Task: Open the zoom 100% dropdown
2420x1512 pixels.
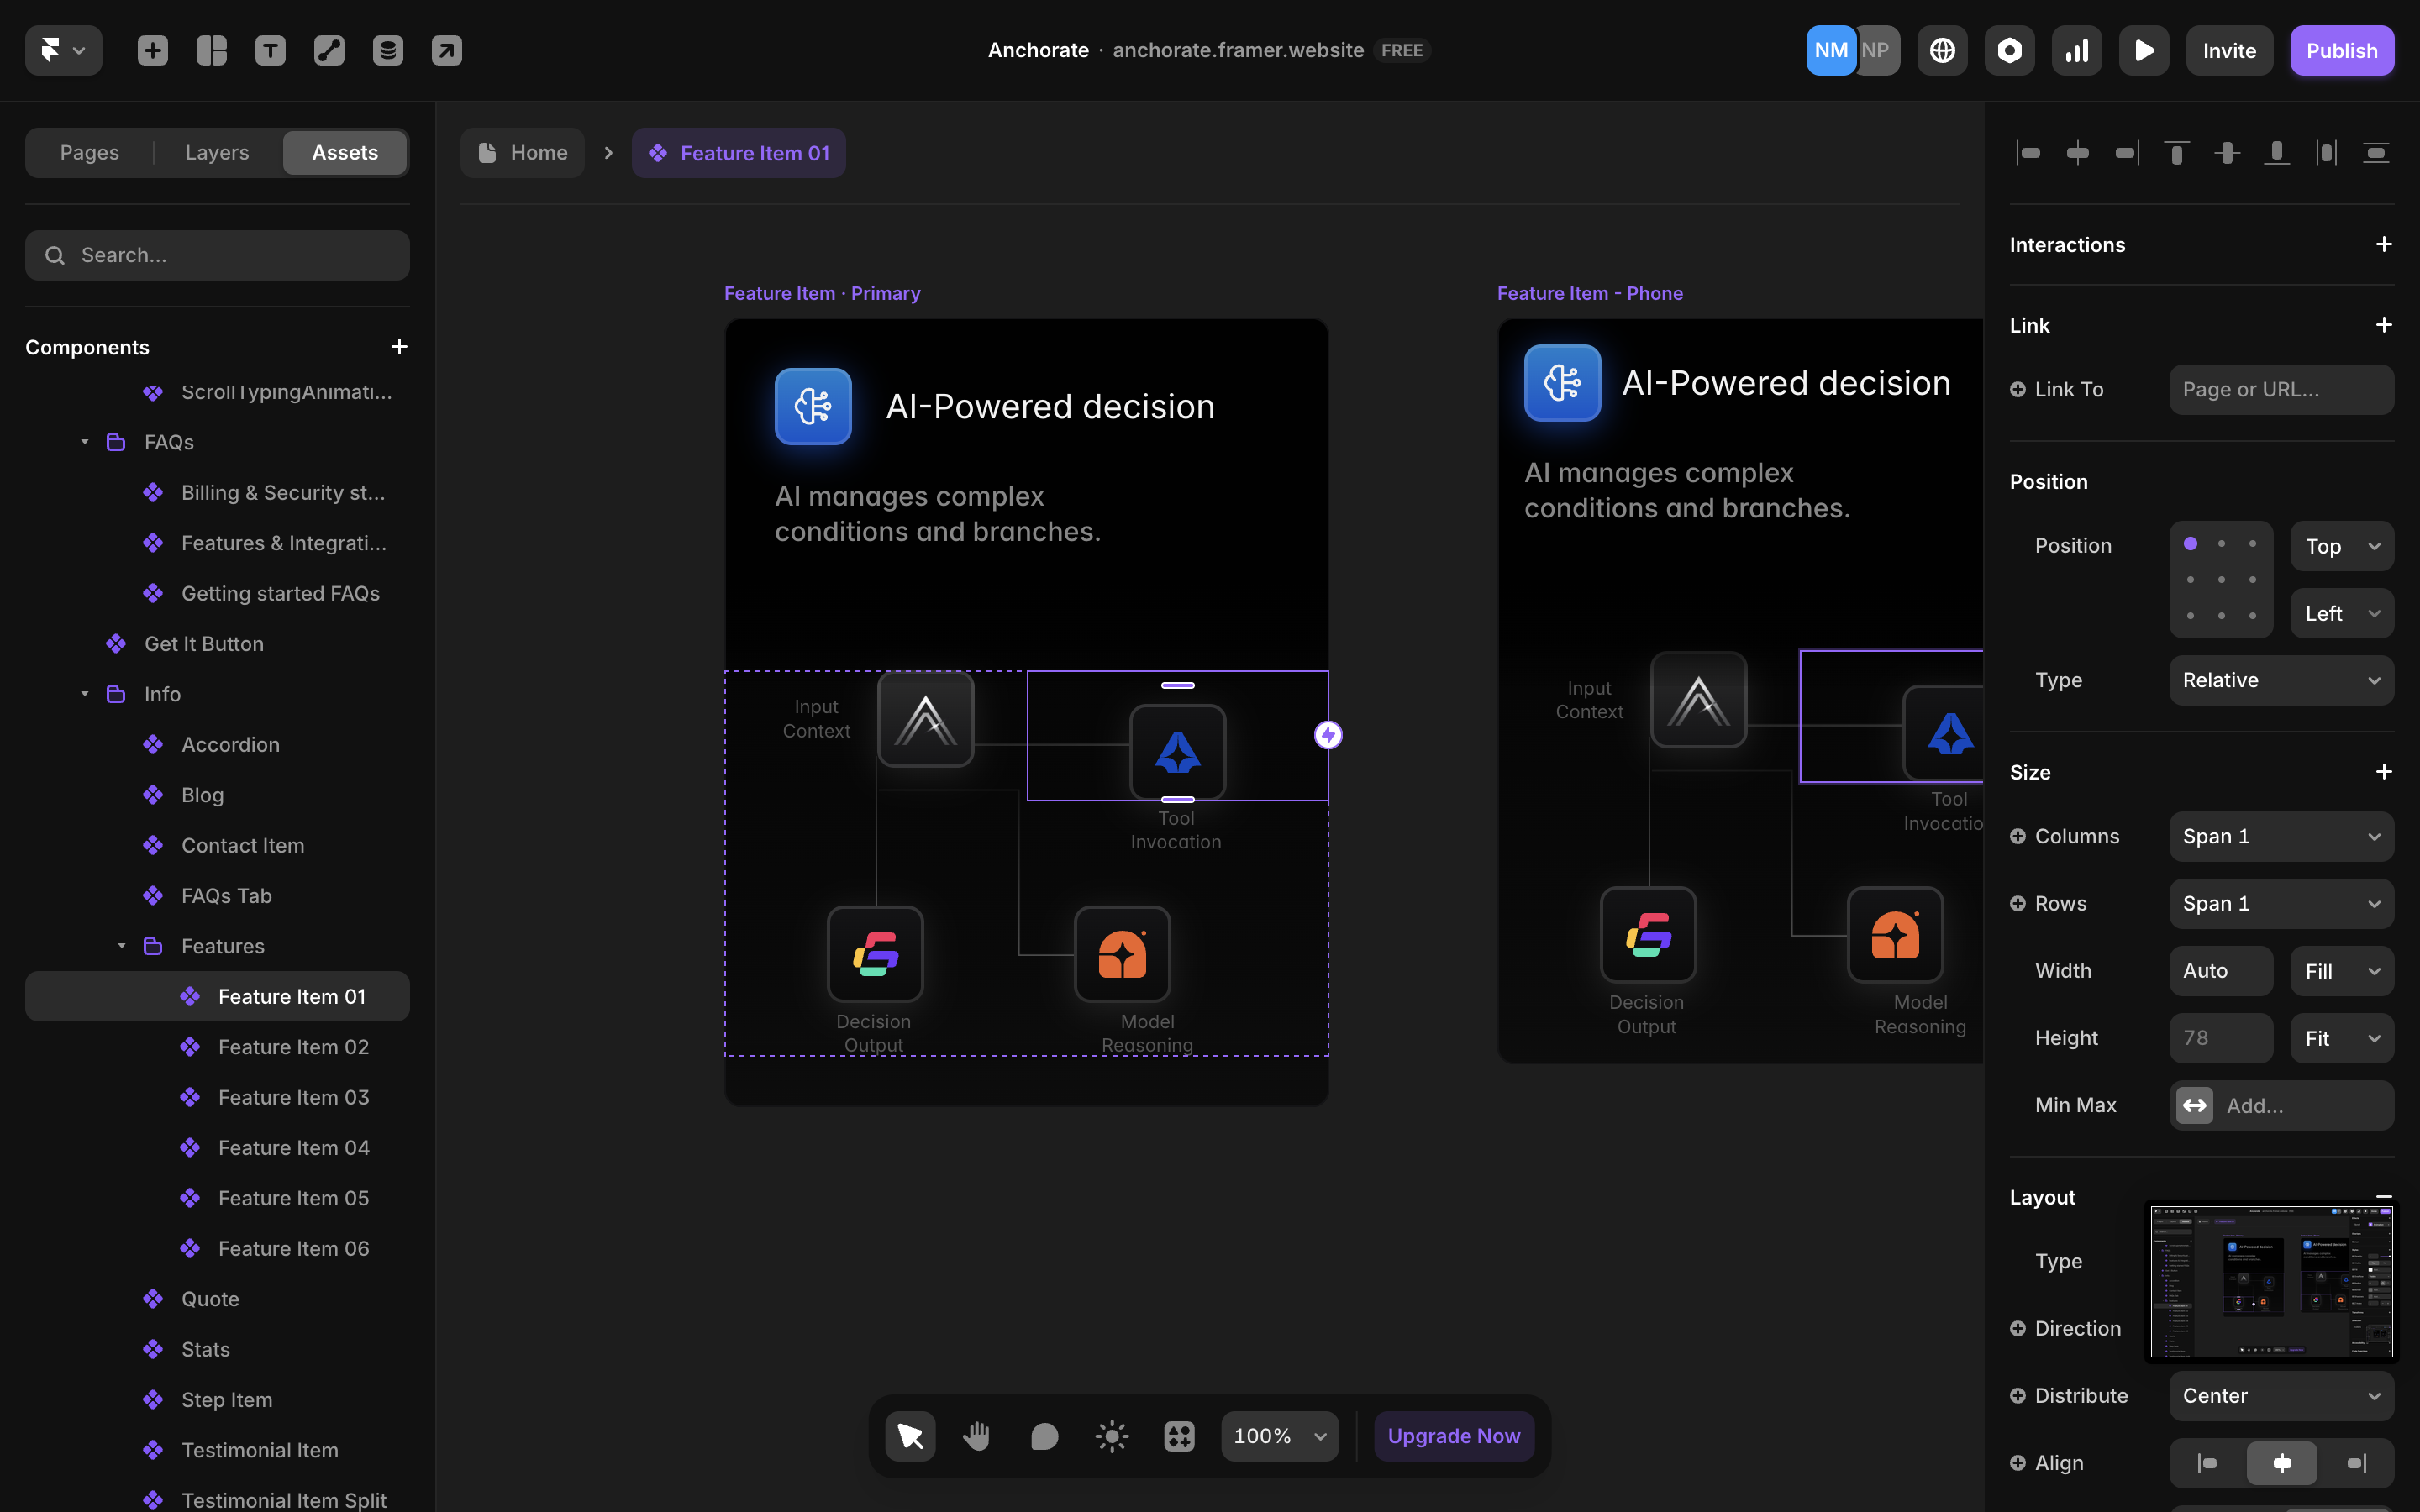Action: [1279, 1436]
